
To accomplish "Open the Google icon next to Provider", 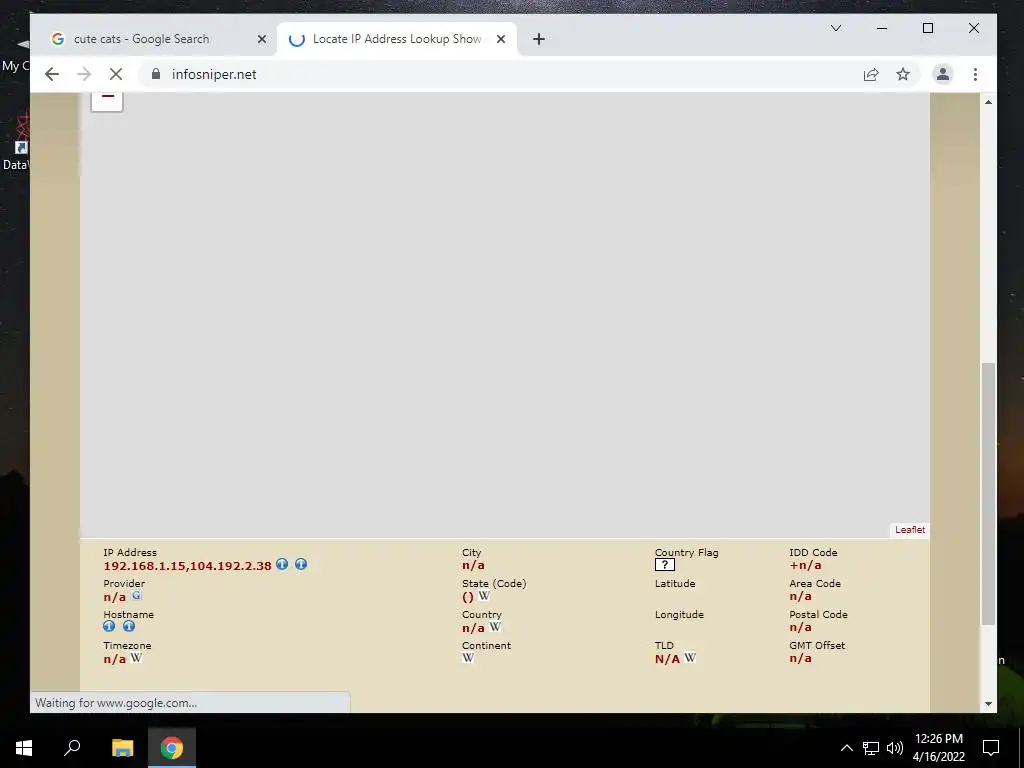I will [x=136, y=596].
